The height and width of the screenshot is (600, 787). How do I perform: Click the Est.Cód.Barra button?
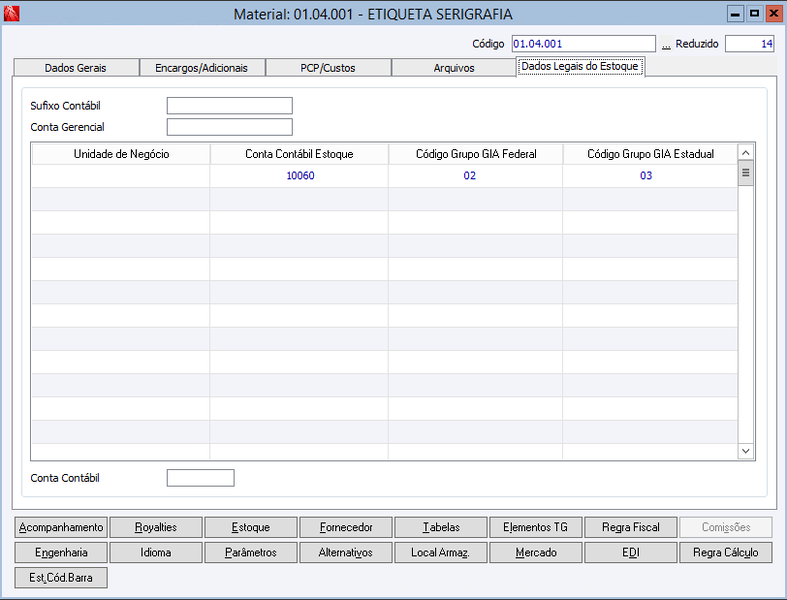click(x=61, y=577)
